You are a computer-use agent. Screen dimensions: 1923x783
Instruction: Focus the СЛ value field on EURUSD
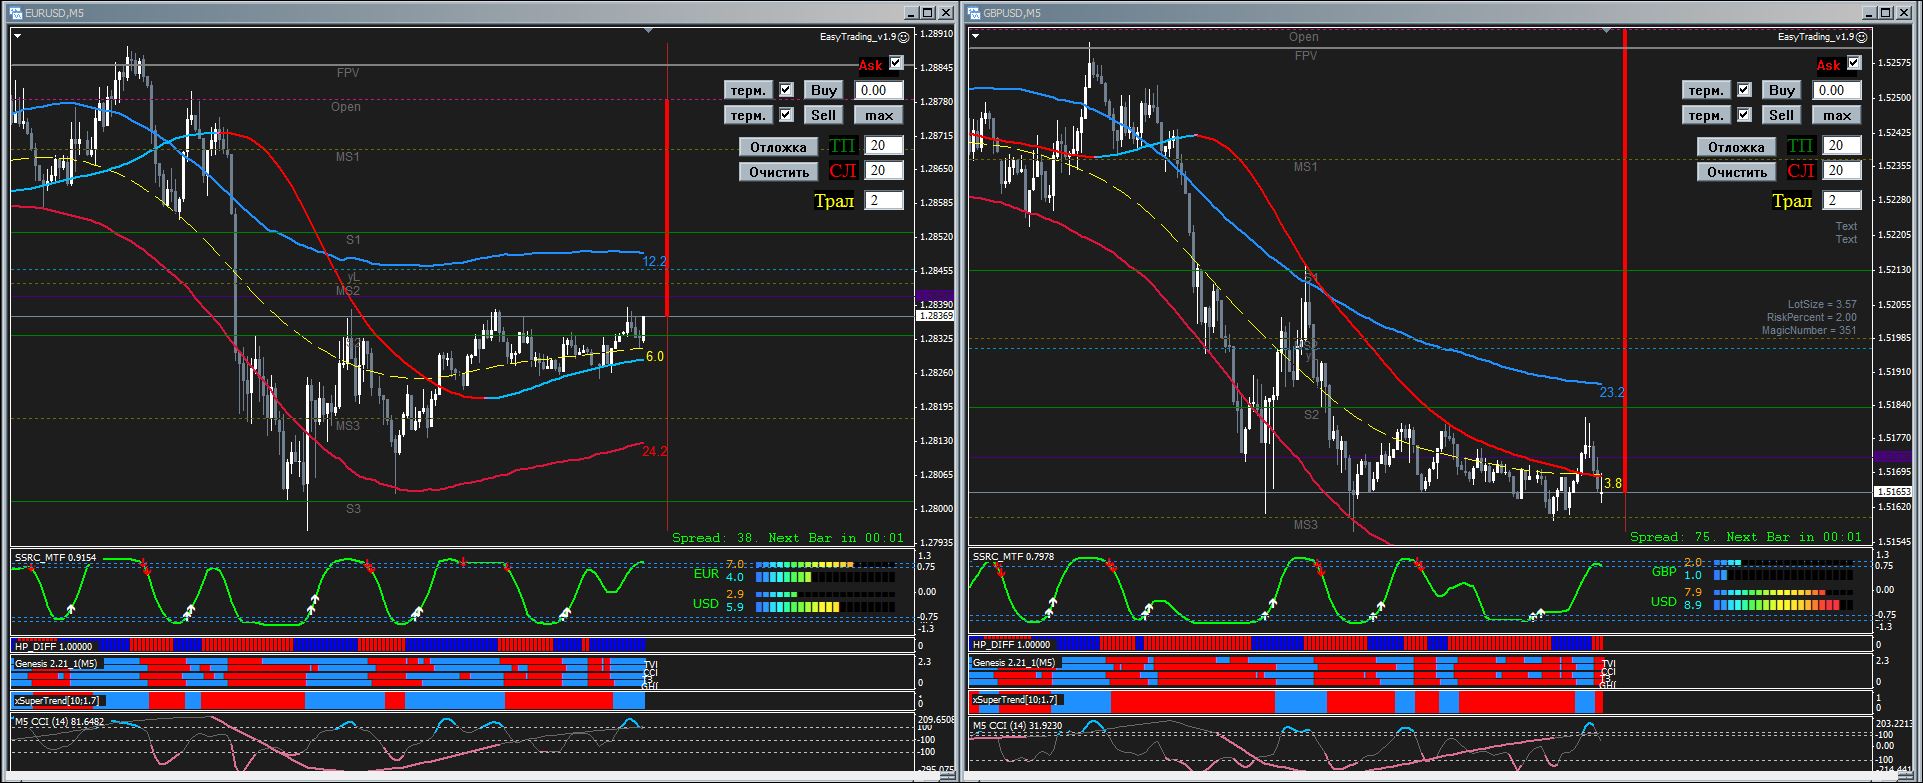coord(884,171)
